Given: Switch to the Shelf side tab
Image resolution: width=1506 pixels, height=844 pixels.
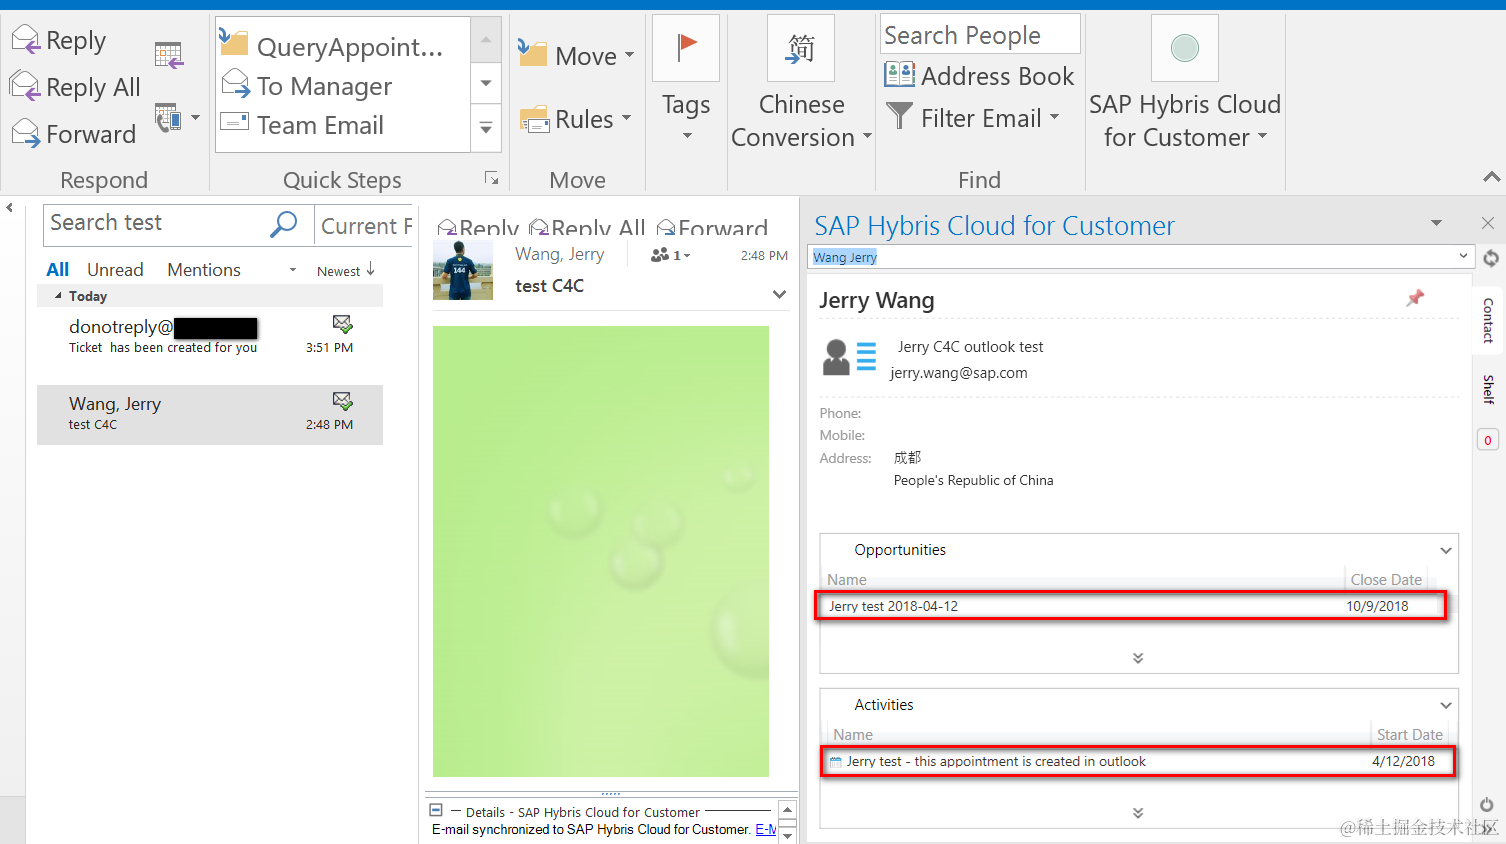Looking at the screenshot, I should tap(1488, 389).
